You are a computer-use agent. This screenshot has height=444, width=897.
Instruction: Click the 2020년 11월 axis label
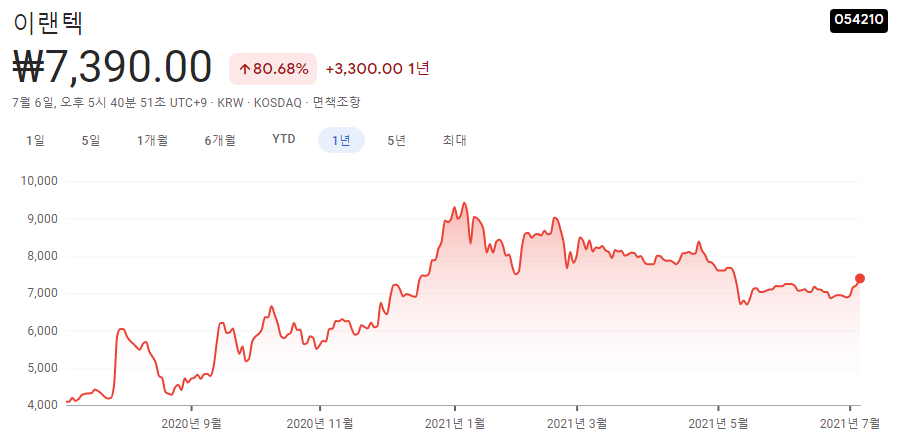point(320,424)
